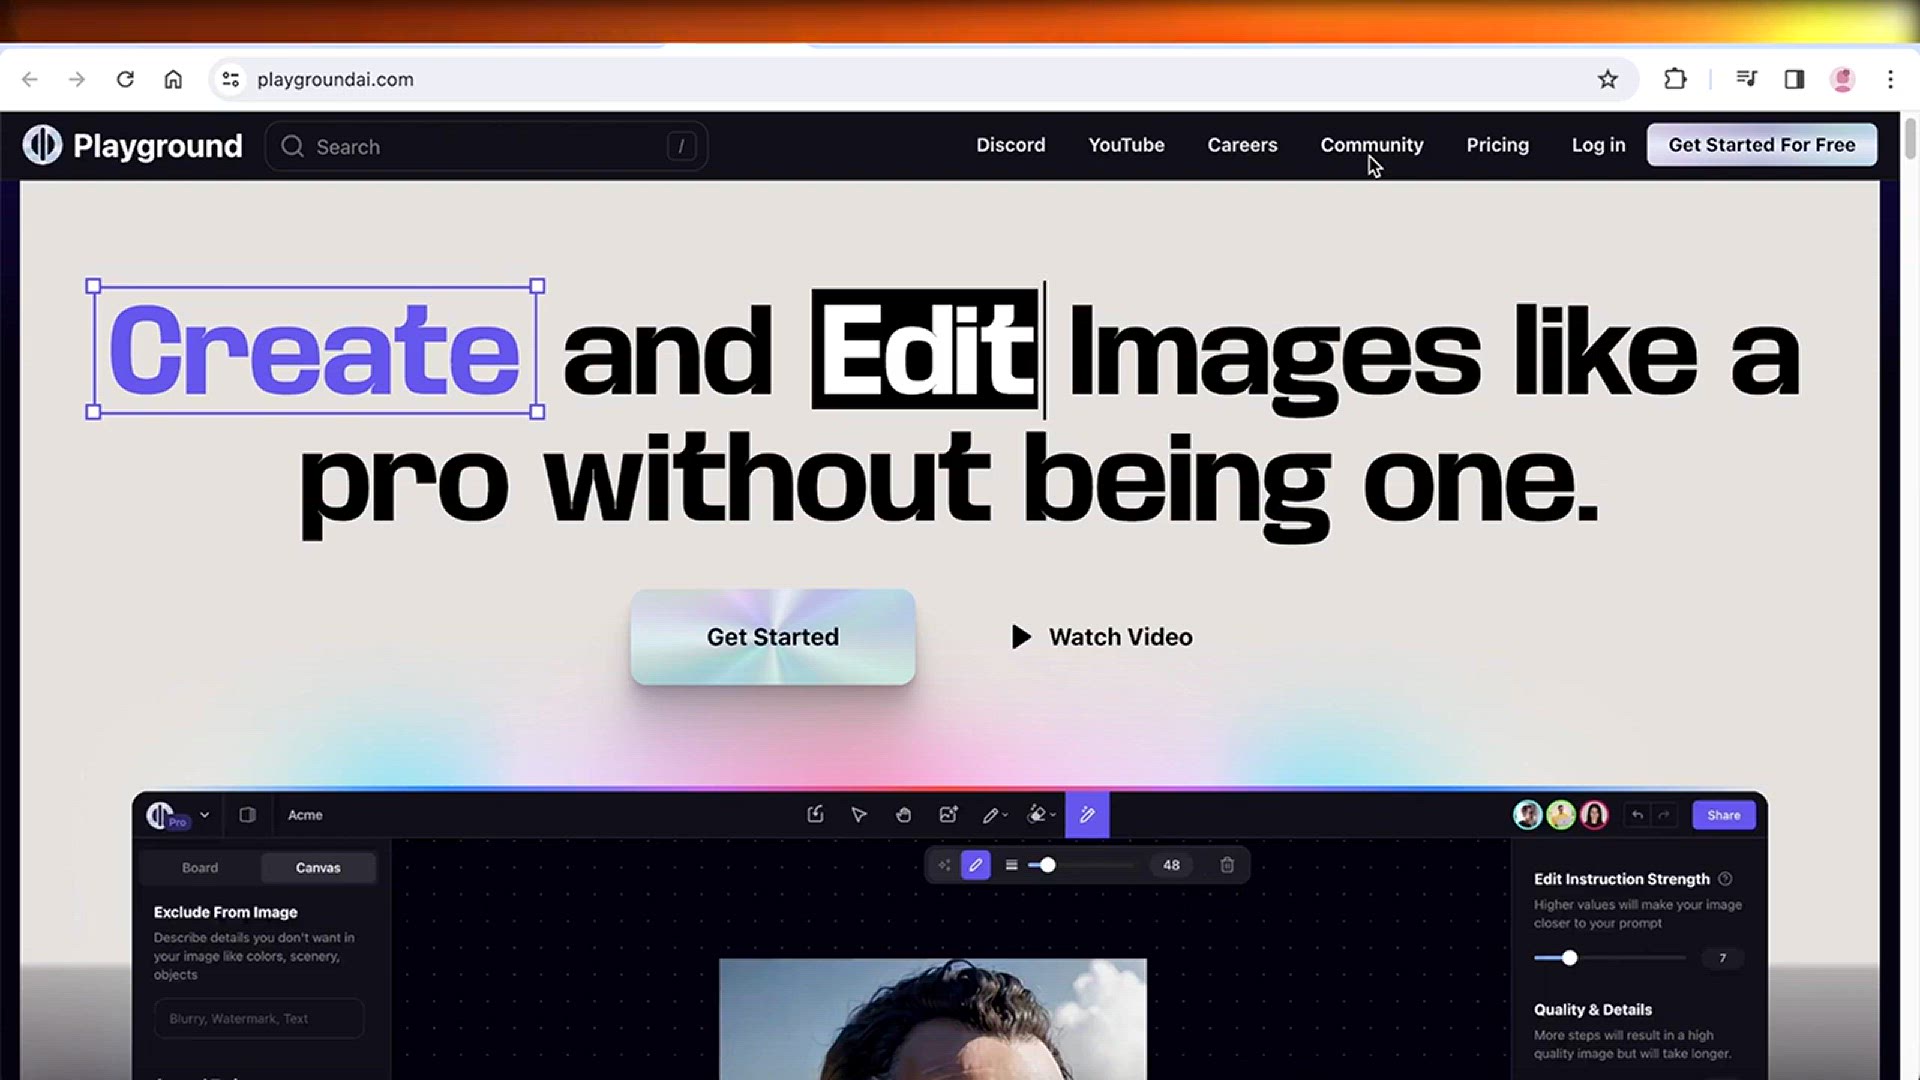Image resolution: width=1920 pixels, height=1080 pixels.
Task: Click the Edit Instruction Strength help icon
Action: 1725,879
